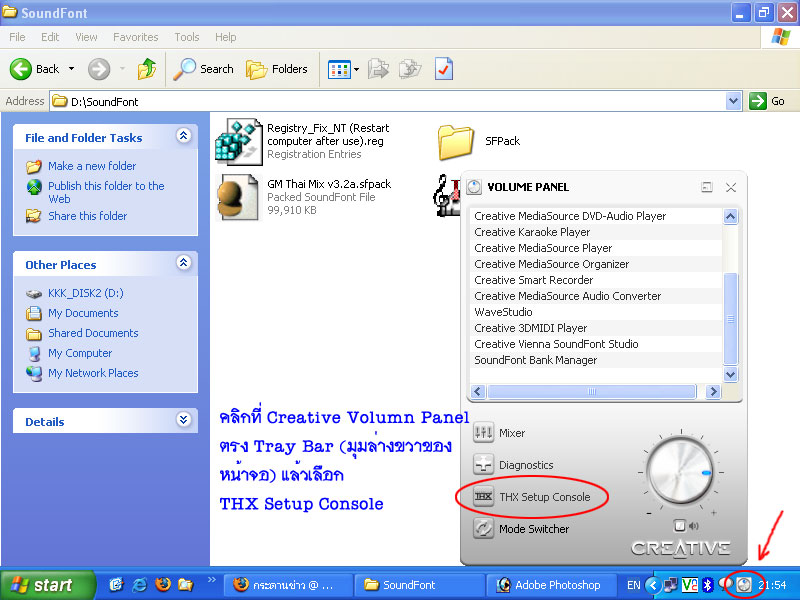Viewport: 800px width, 600px height.
Task: Minimize the Volume Panel to compact view
Action: 707,187
